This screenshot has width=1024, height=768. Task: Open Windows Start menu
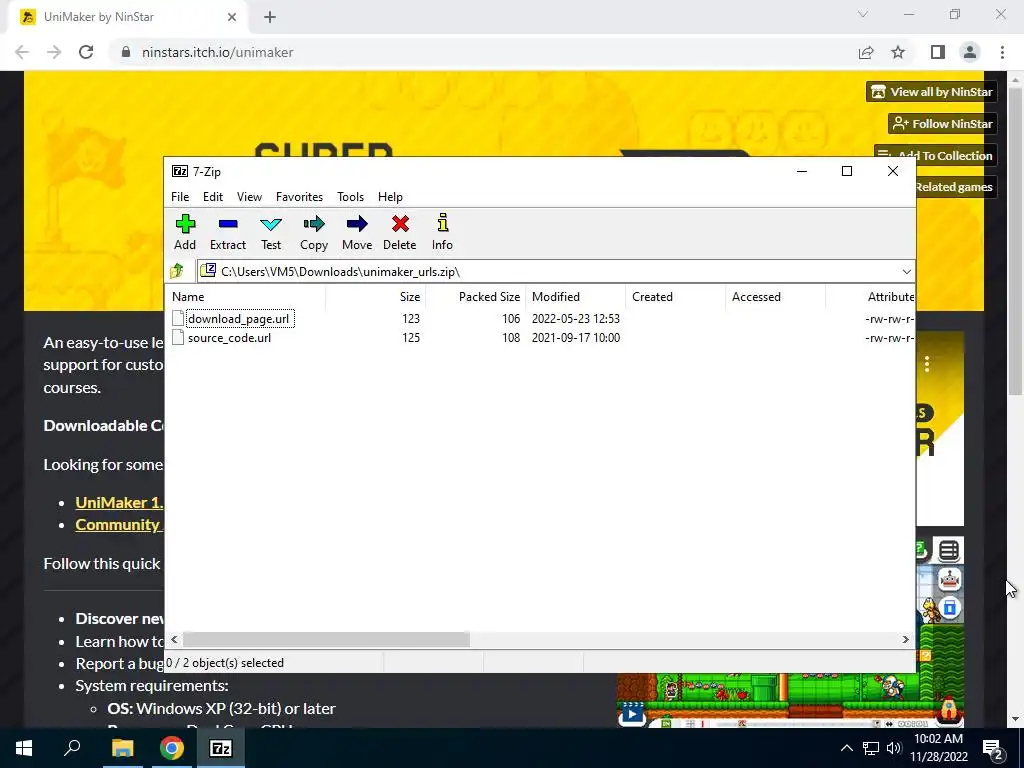tap(24, 748)
